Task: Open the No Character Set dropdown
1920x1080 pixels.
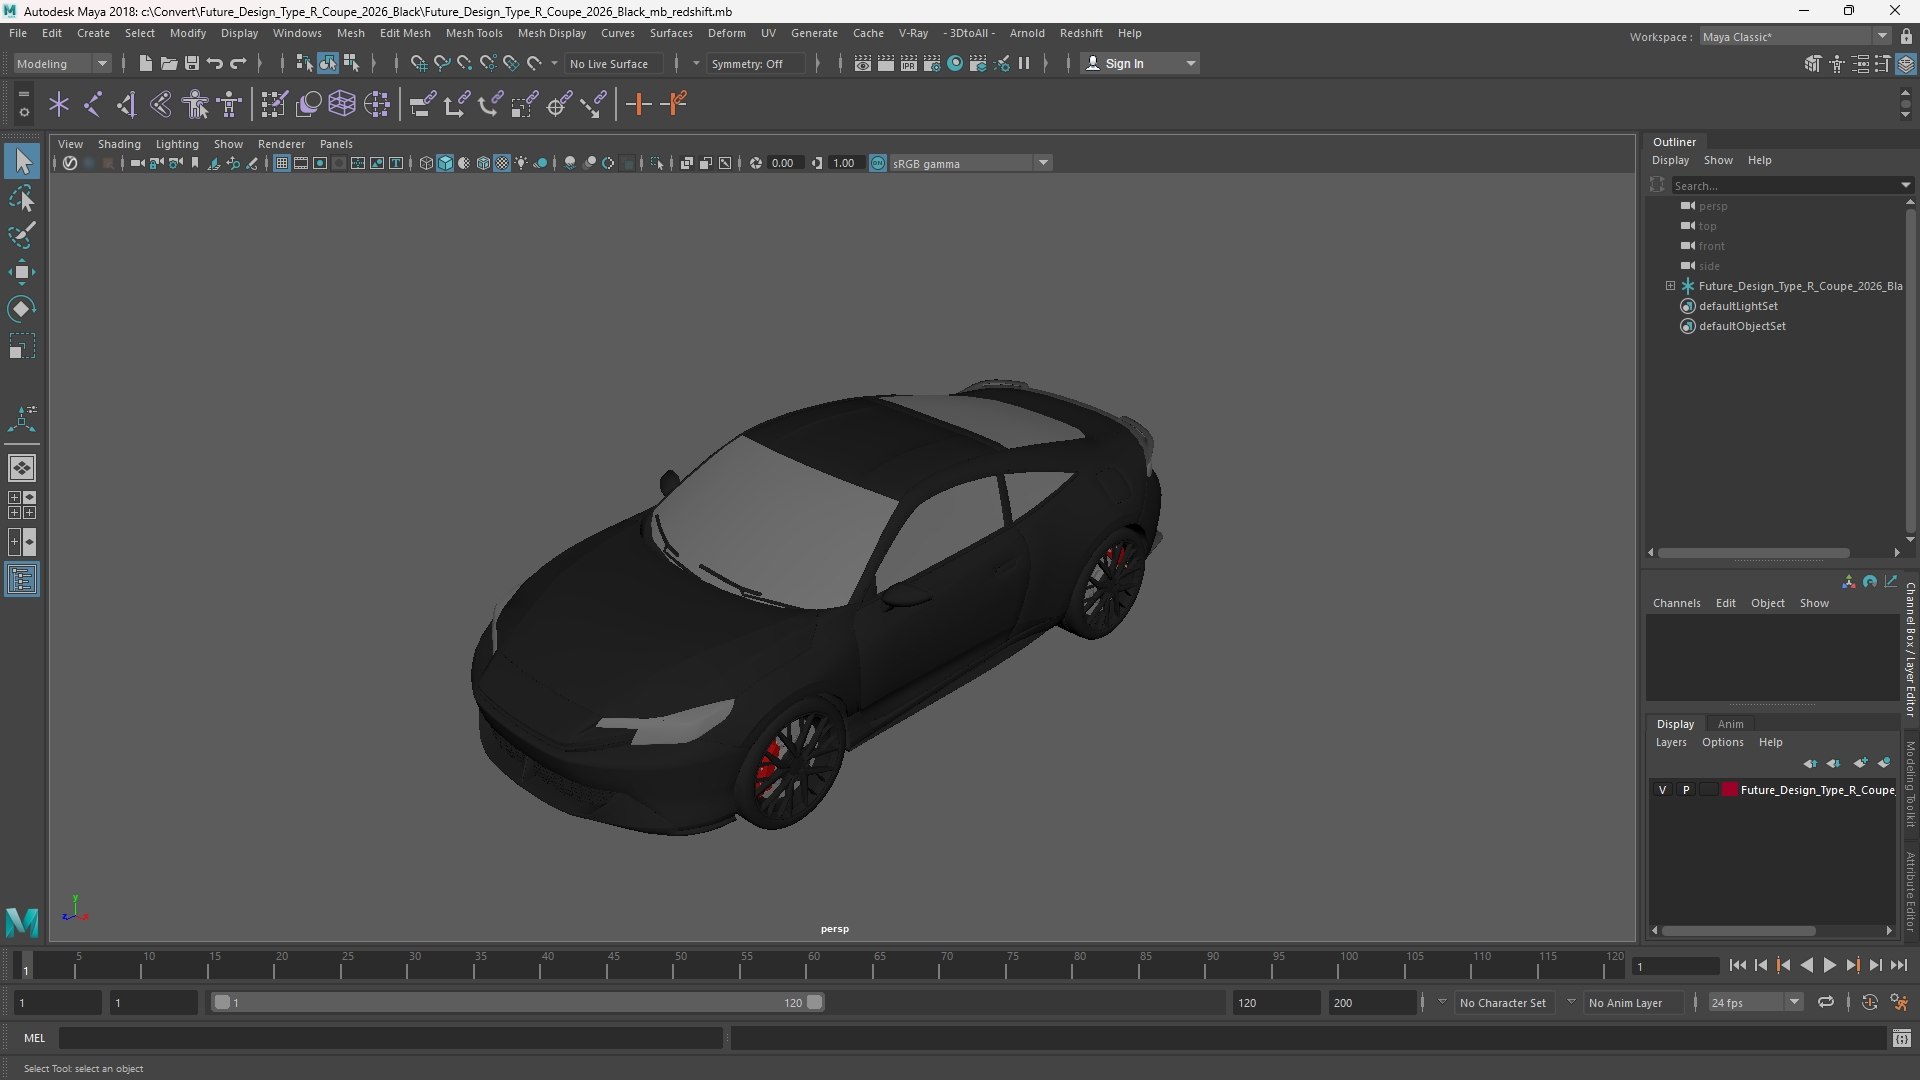Action: pyautogui.click(x=1503, y=1002)
